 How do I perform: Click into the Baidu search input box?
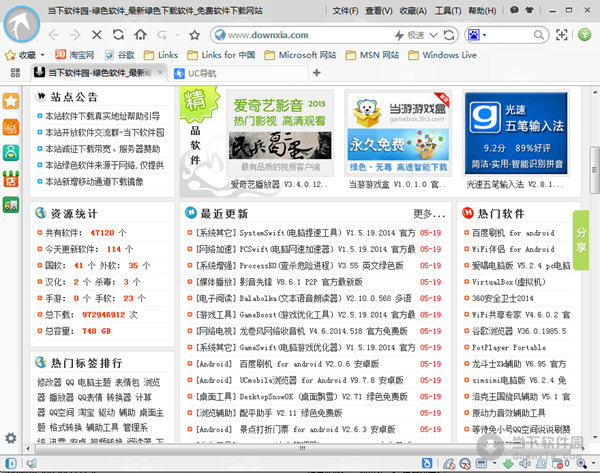[510, 35]
